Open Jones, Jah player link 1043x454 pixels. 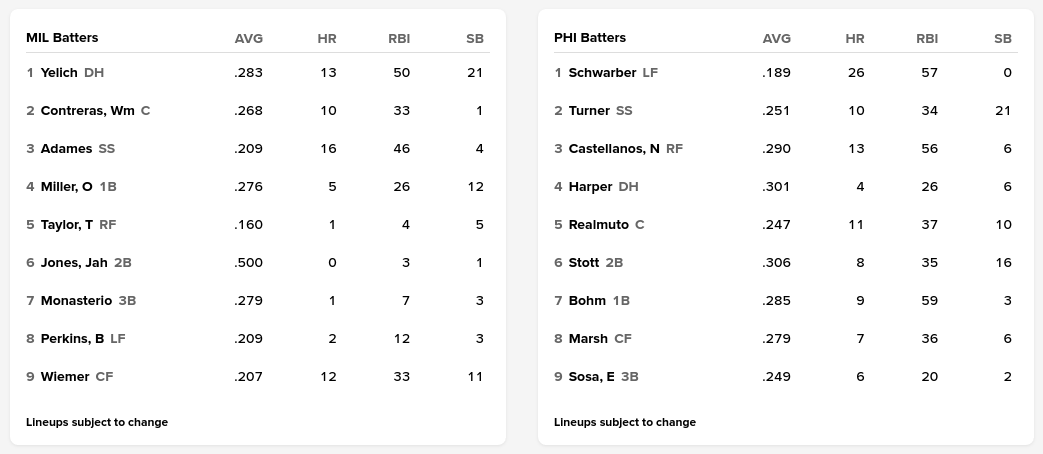74,263
